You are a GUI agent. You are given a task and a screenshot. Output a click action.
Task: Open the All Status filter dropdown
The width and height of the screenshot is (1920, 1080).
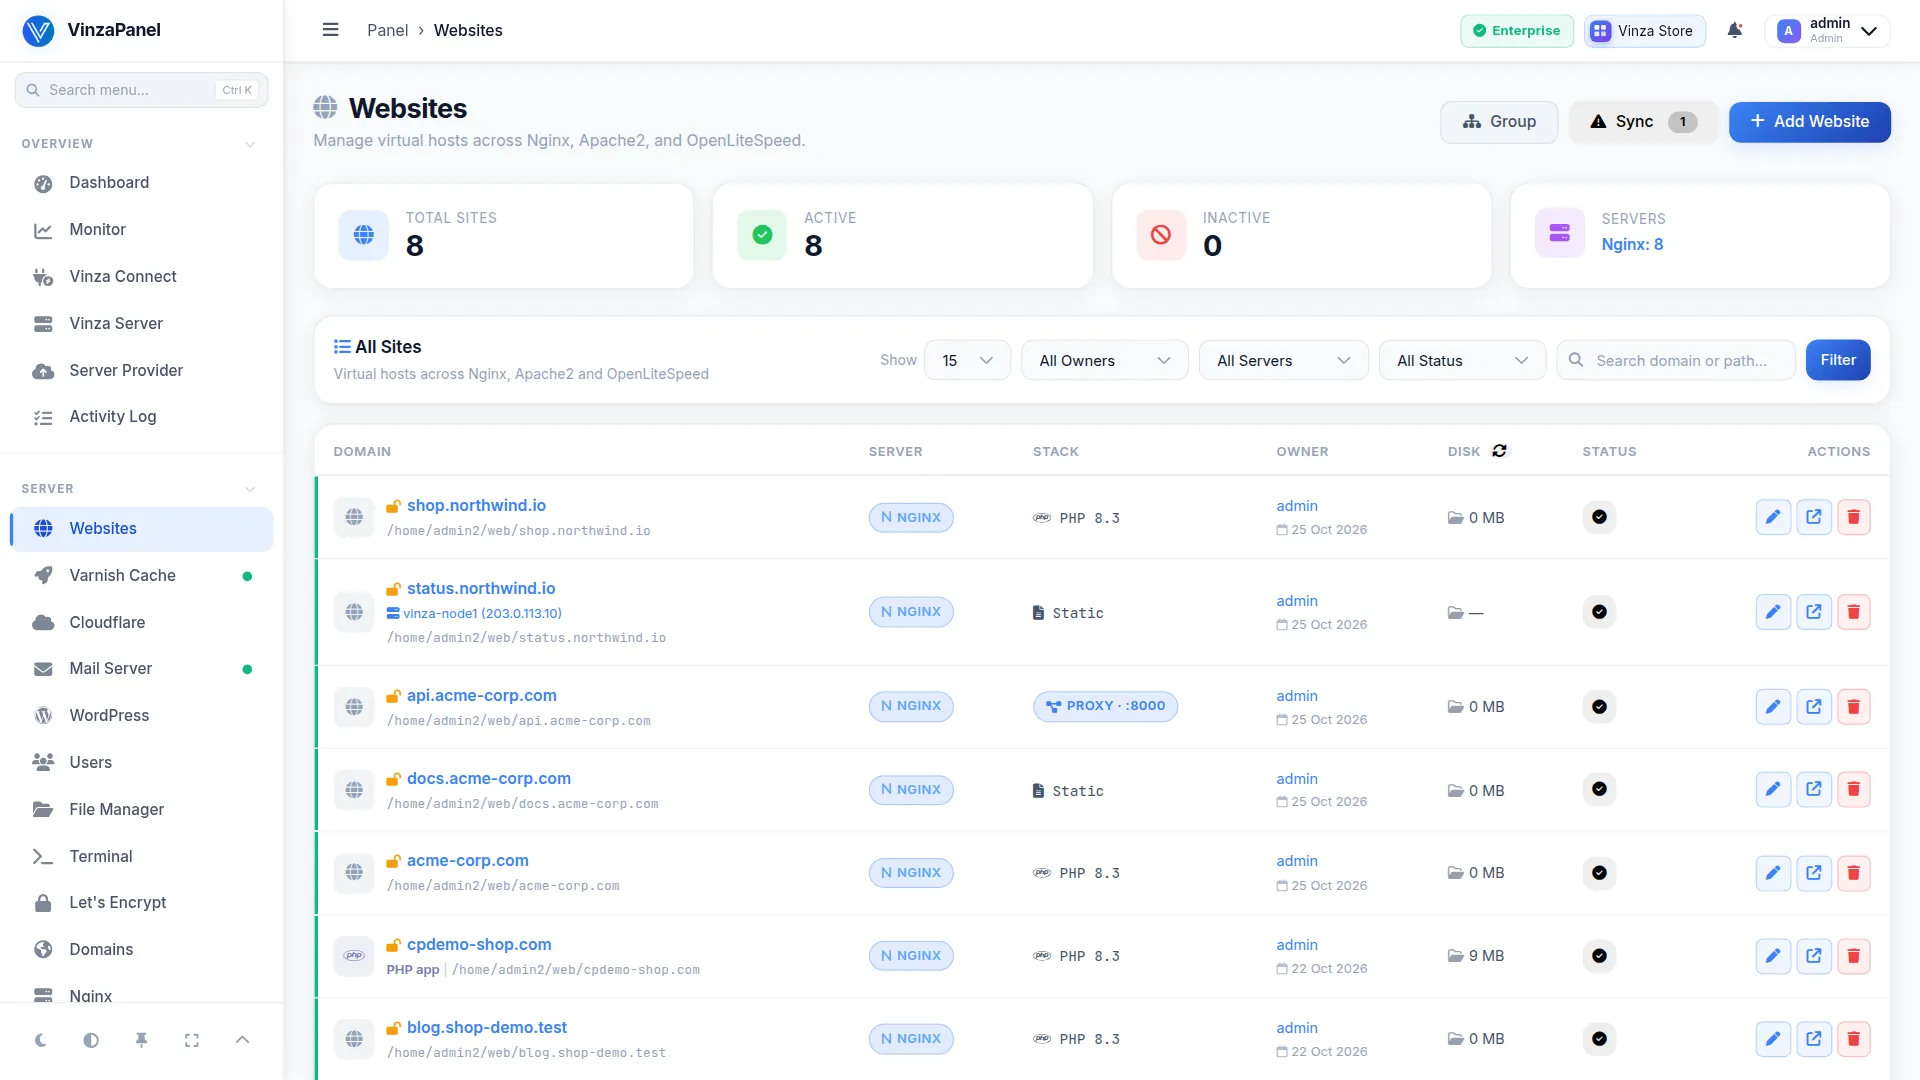point(1462,360)
